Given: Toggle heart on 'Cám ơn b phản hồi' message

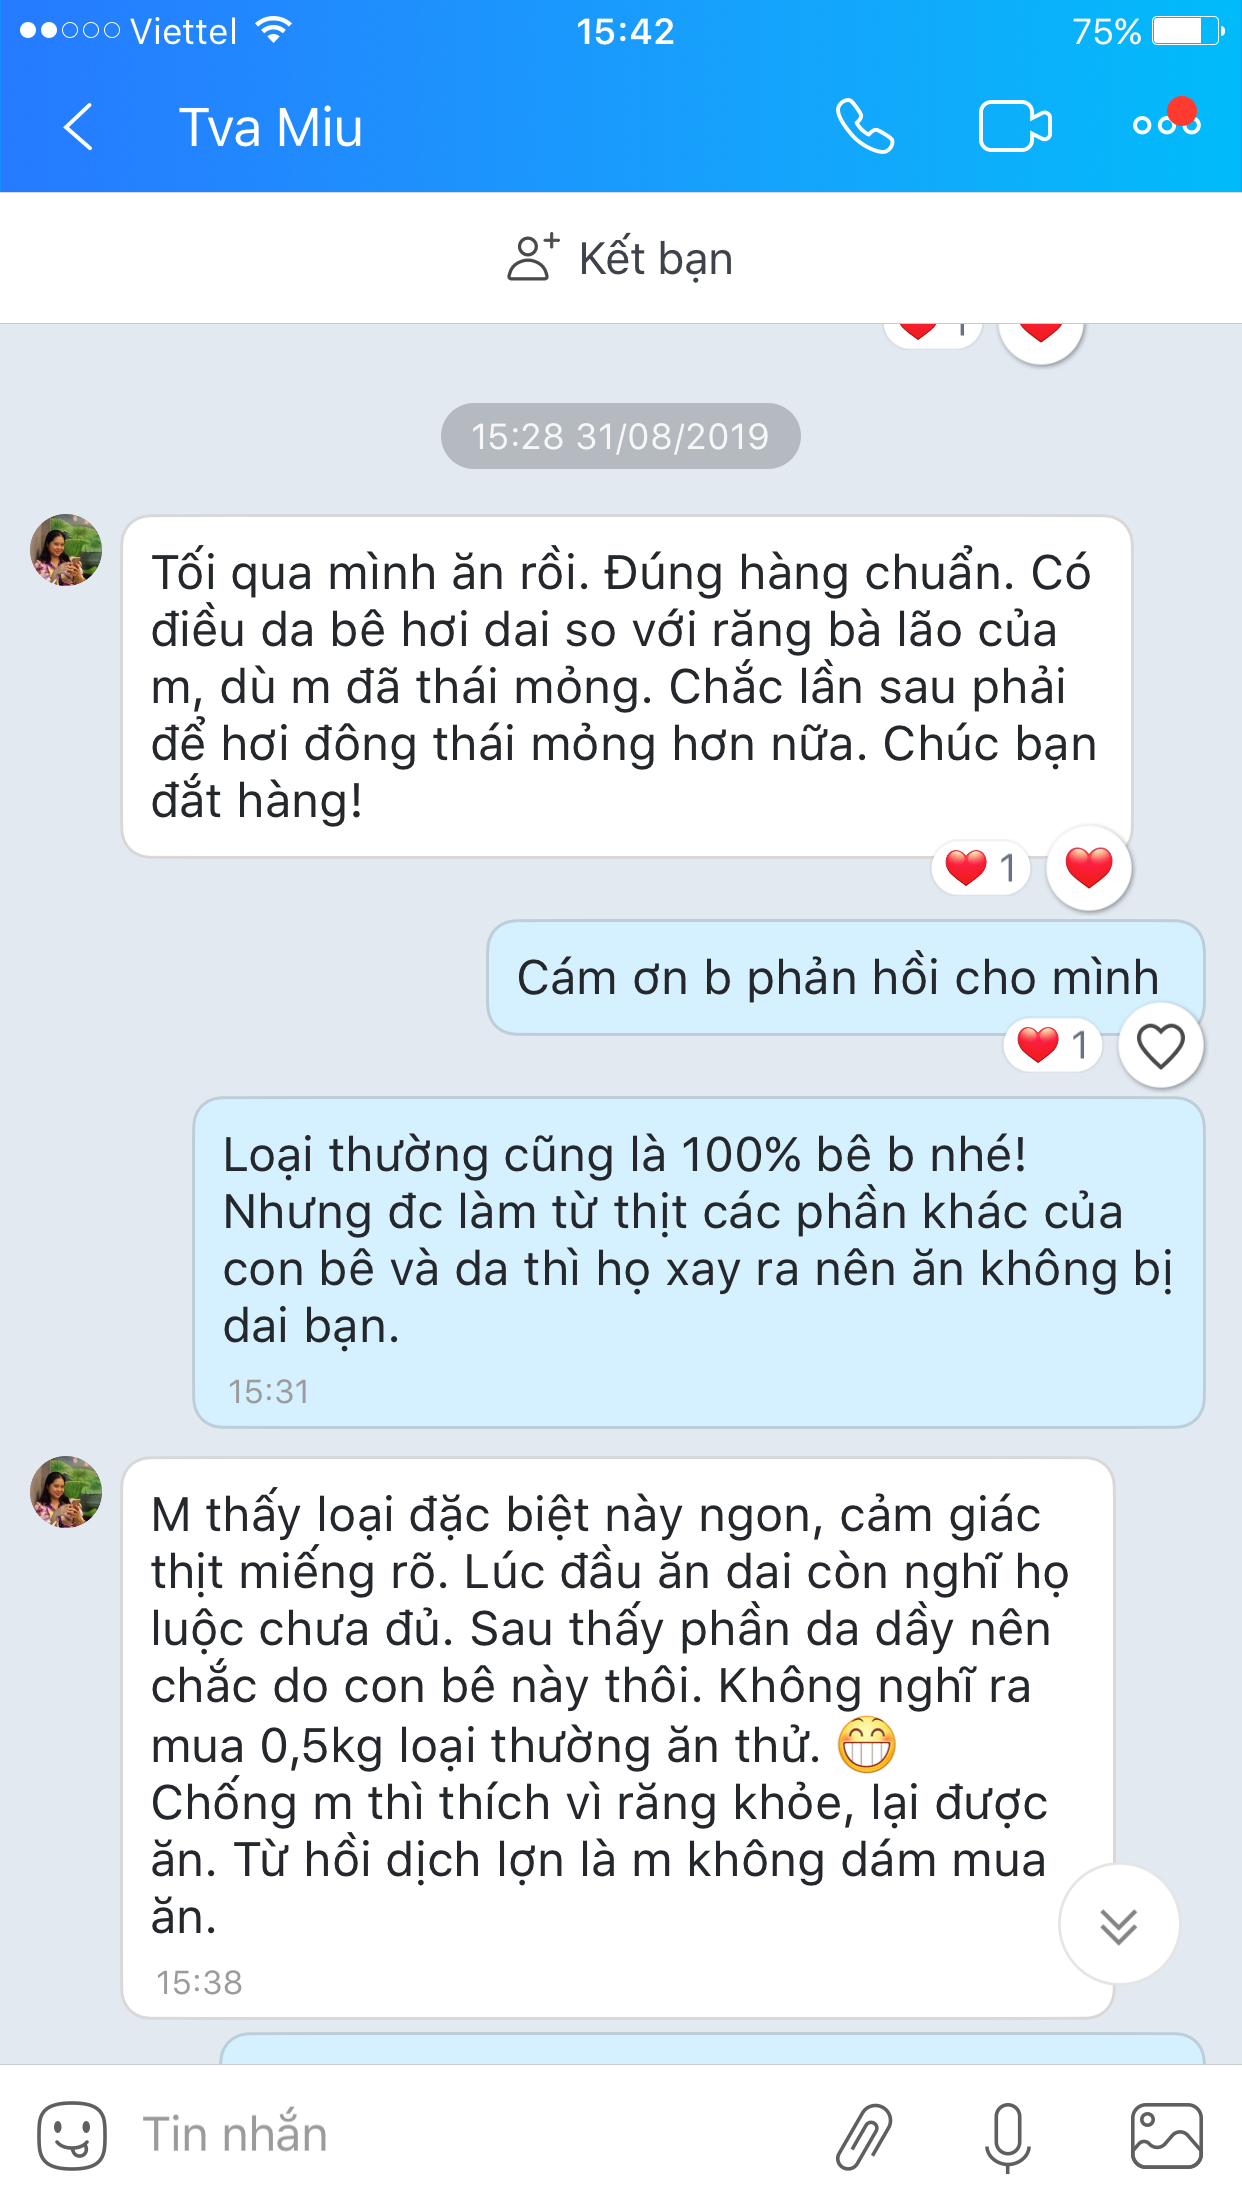Looking at the screenshot, I should pos(1160,1046).
